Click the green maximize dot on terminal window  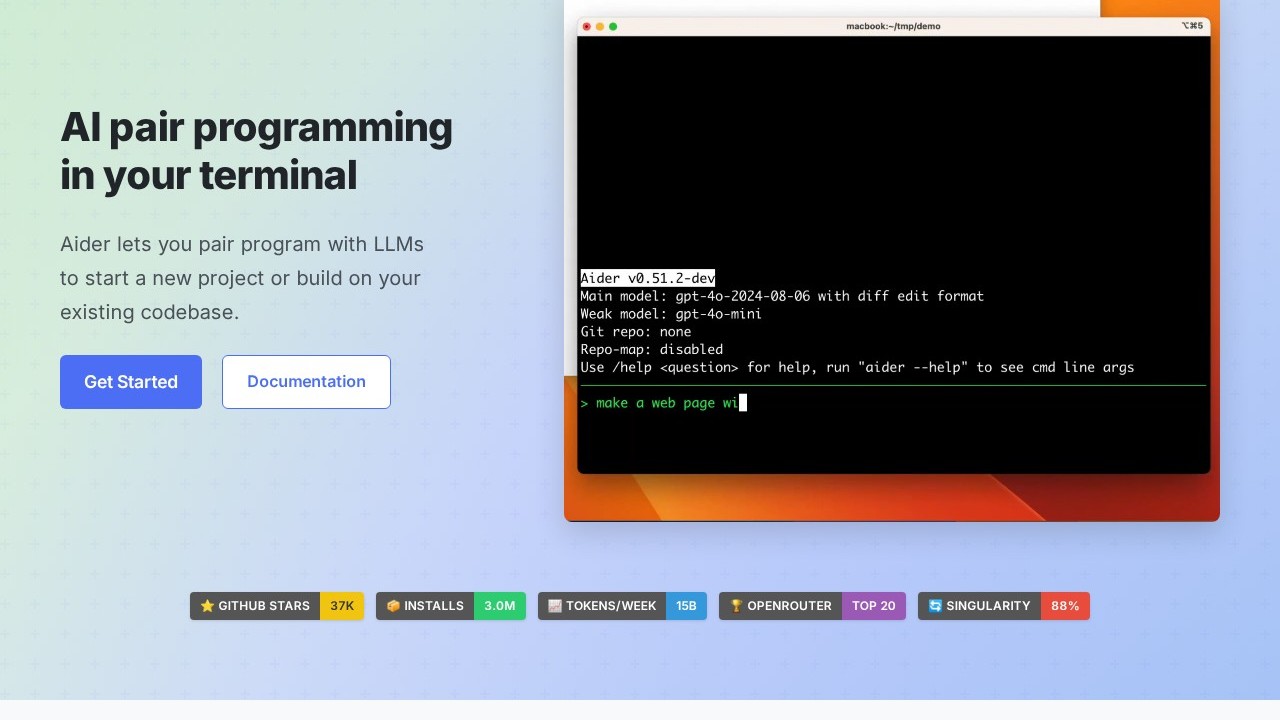coord(613,26)
